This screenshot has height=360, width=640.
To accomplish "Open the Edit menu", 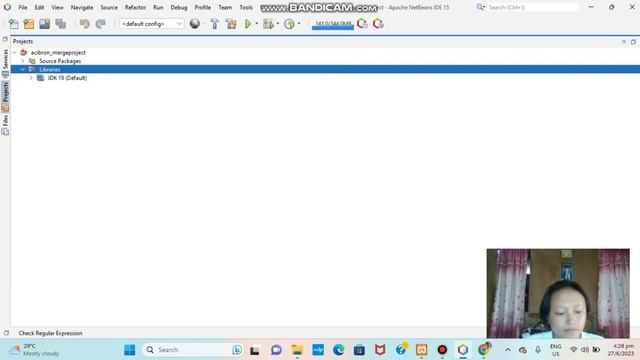I will (39, 7).
